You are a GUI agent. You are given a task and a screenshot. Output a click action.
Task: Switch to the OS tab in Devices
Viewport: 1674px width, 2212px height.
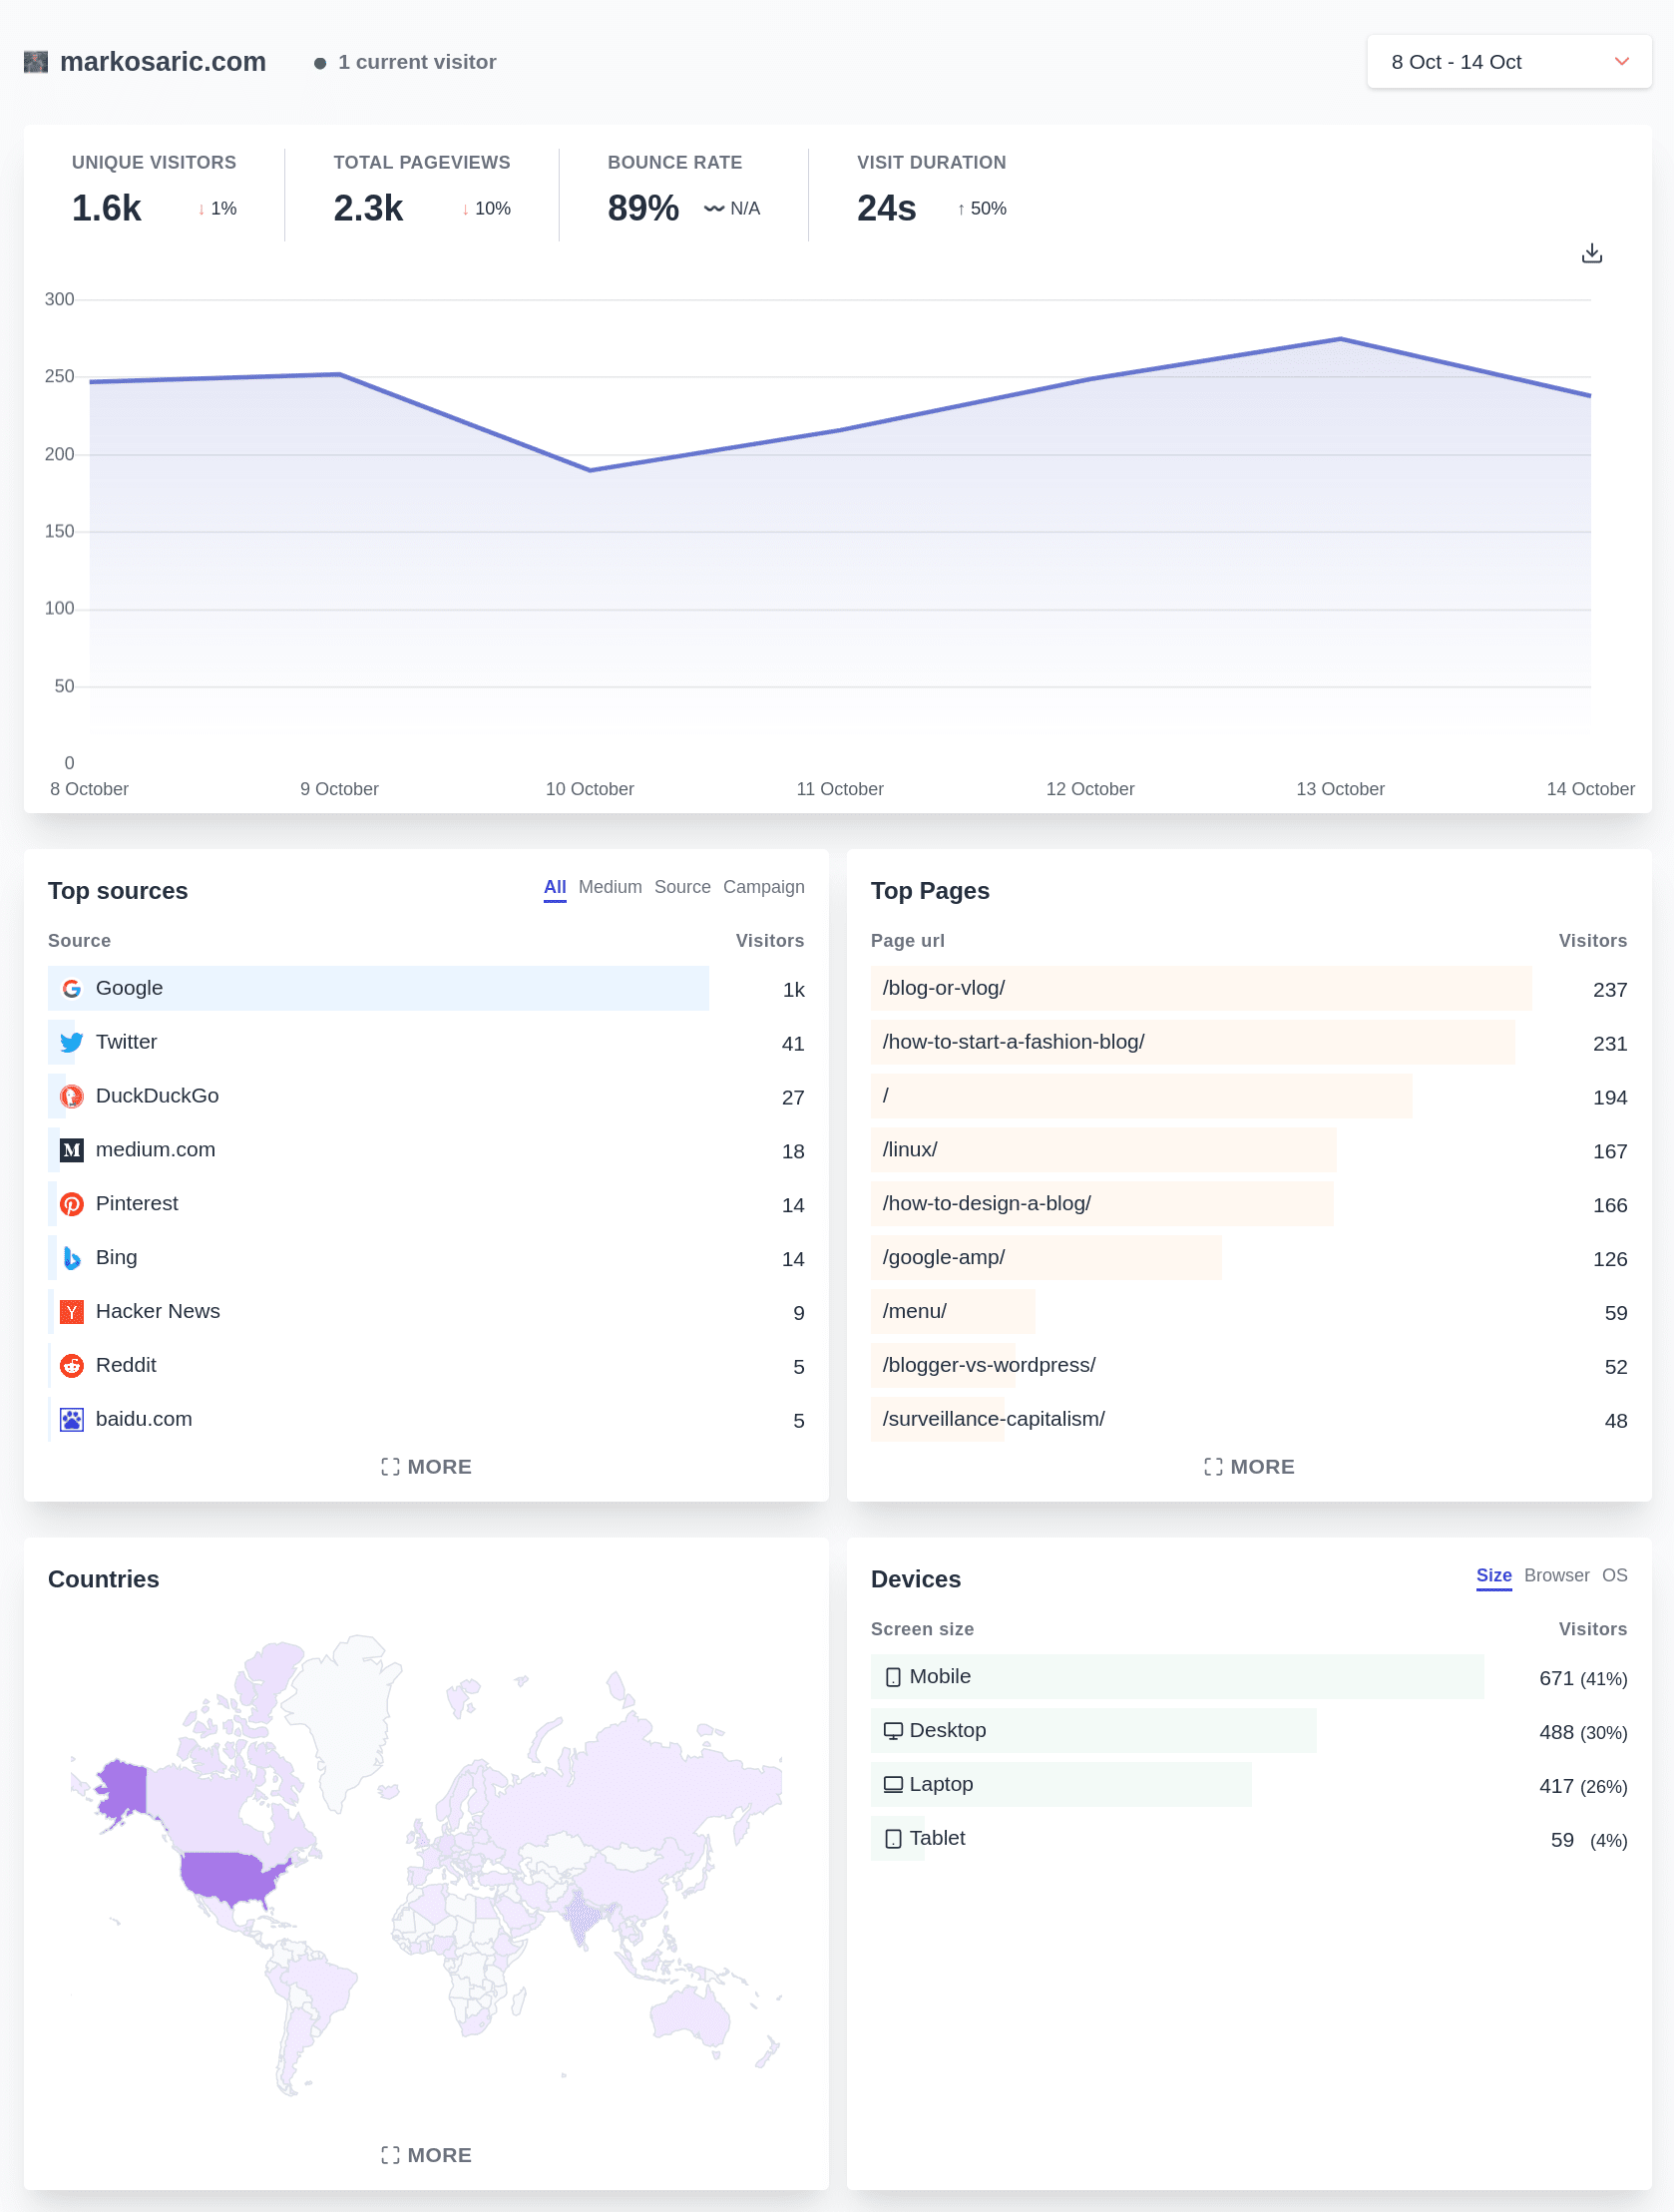point(1613,1575)
